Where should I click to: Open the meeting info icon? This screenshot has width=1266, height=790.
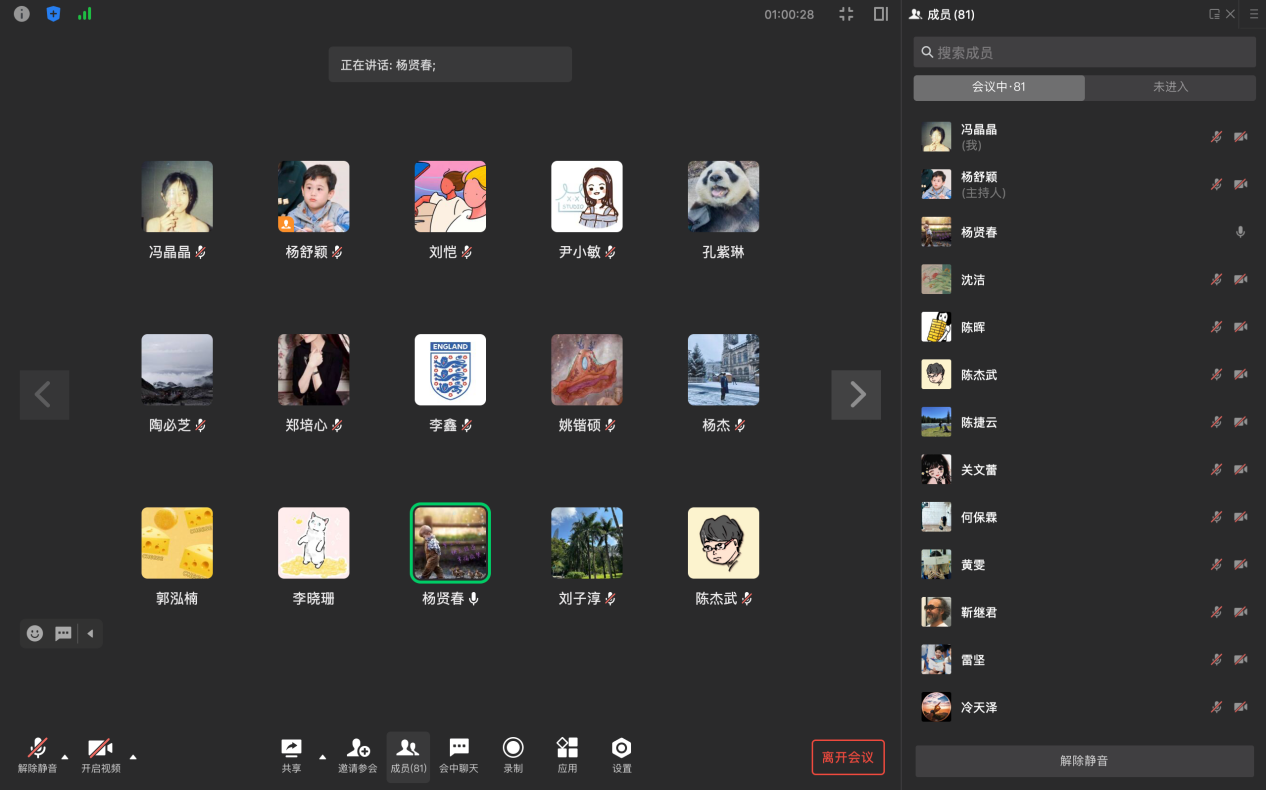tap(21, 14)
